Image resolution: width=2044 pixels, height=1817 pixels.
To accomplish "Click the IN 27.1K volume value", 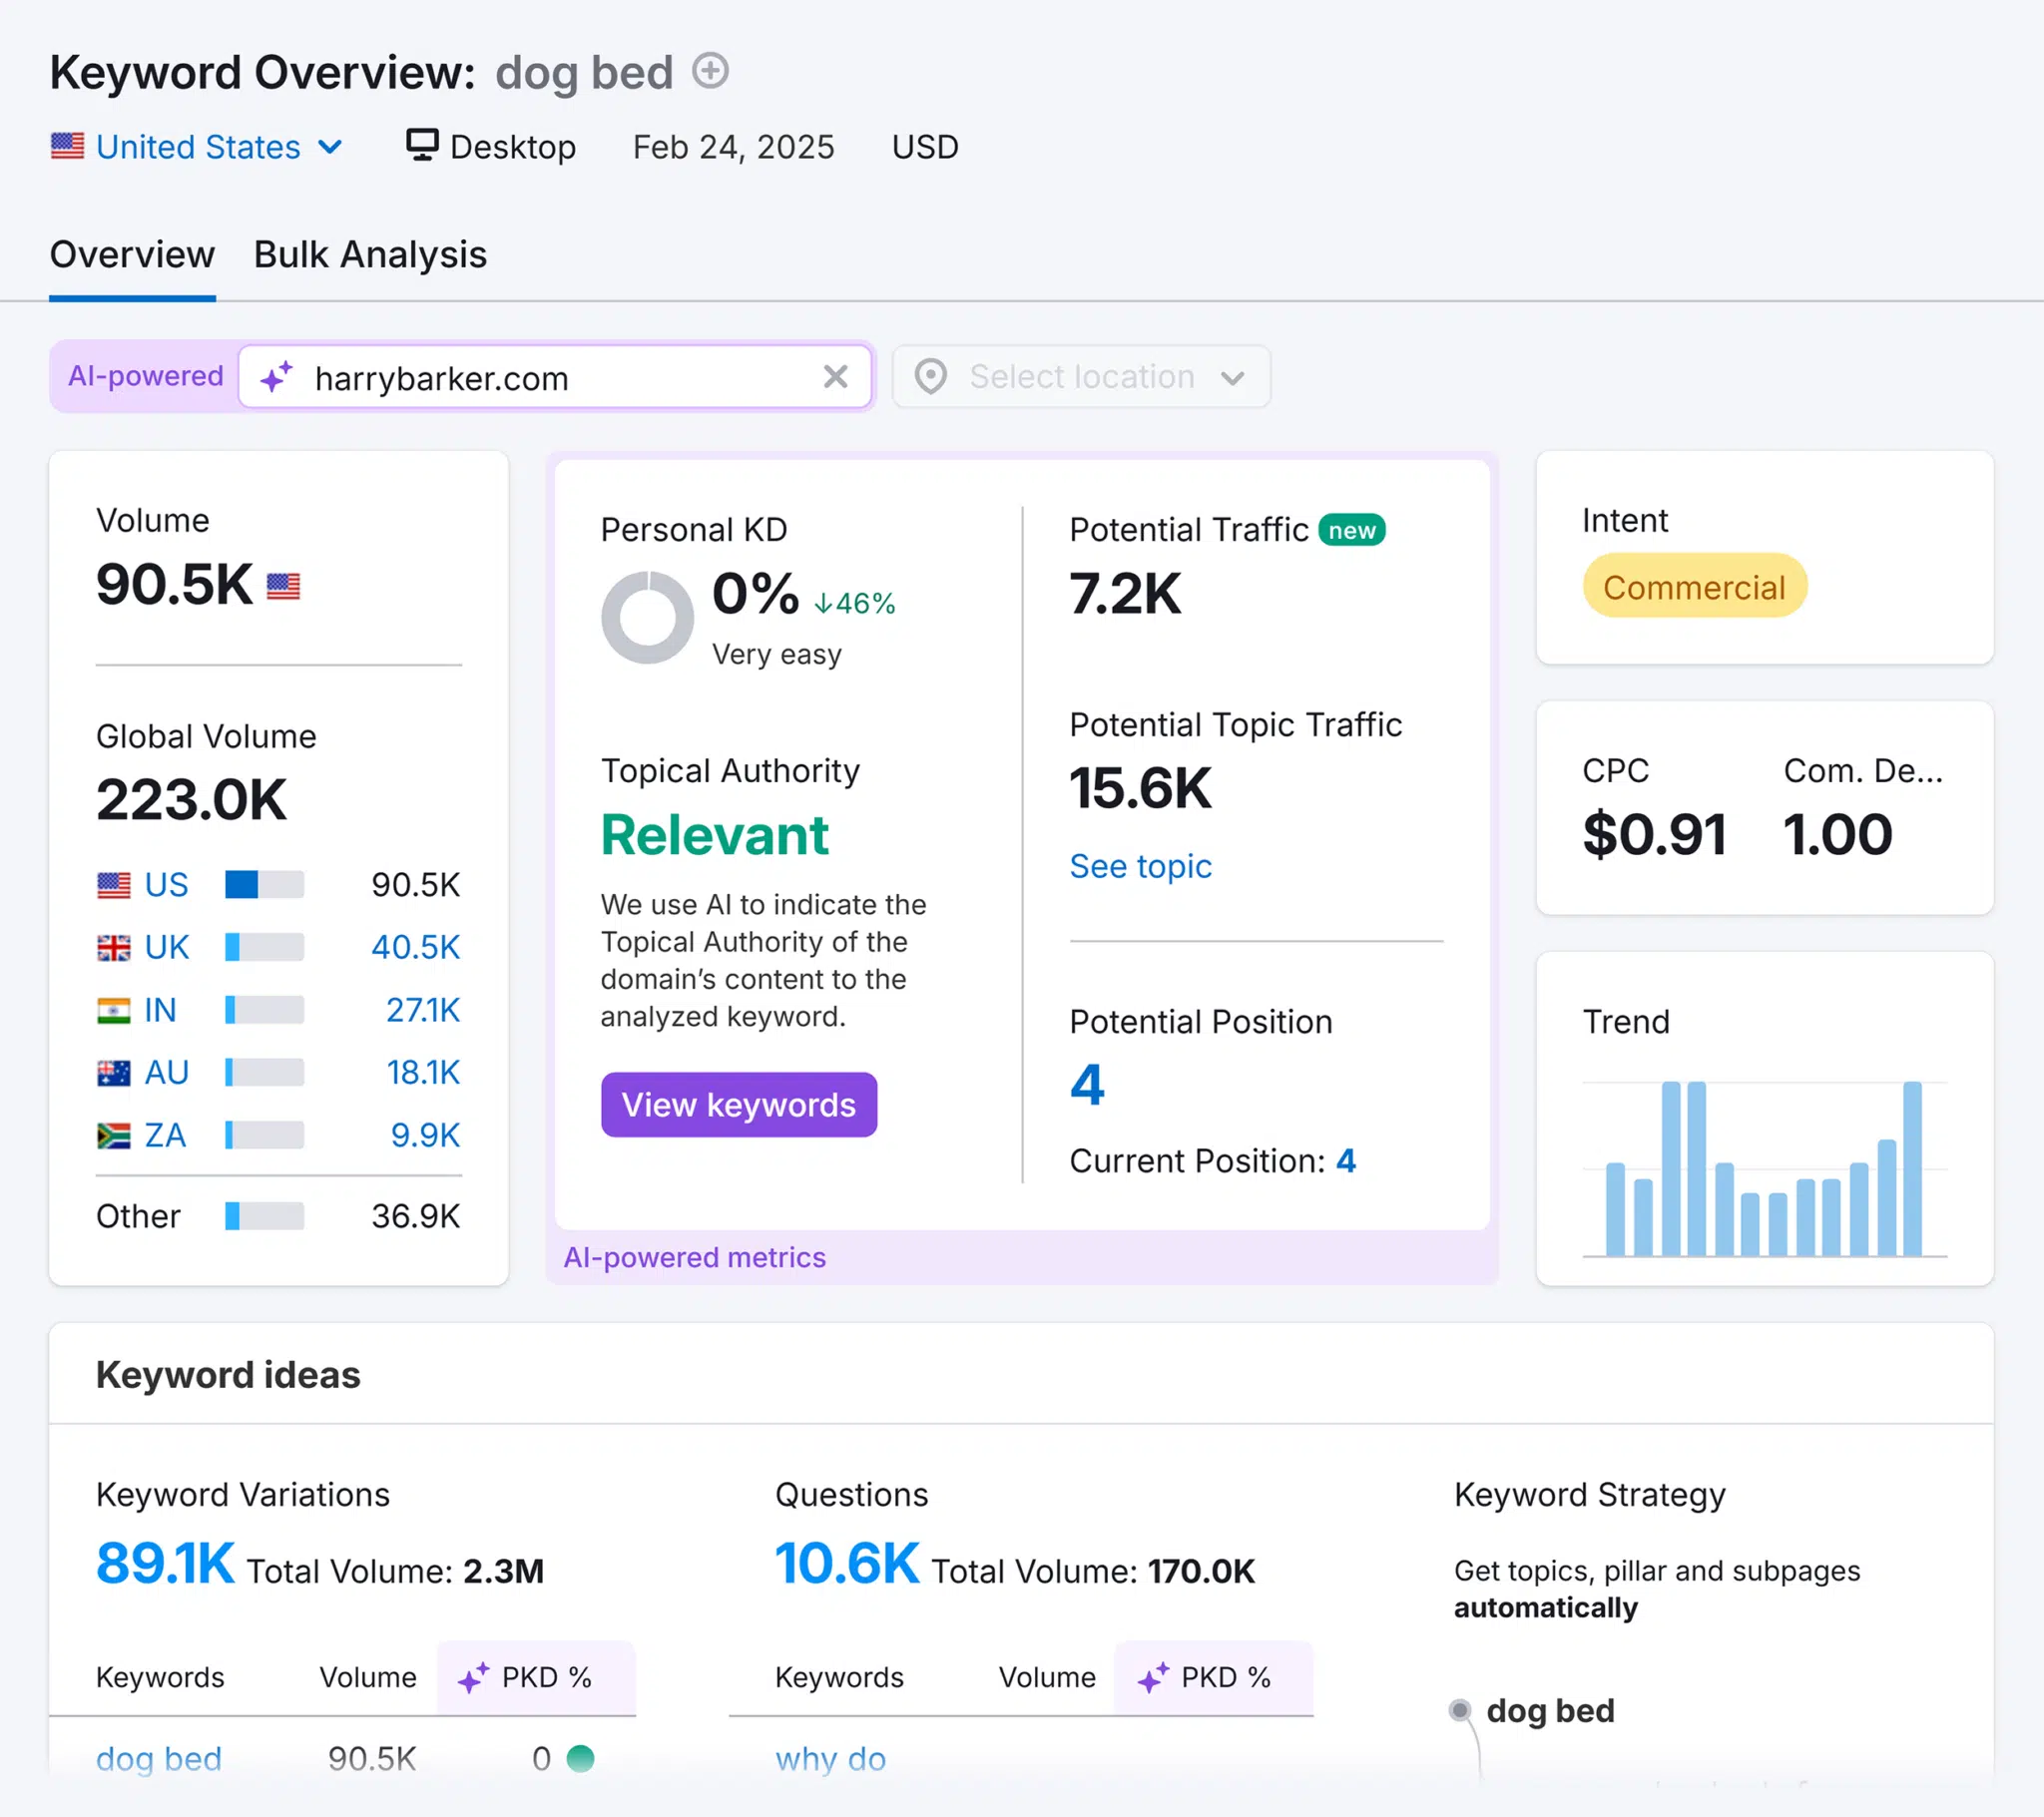I will point(422,1010).
